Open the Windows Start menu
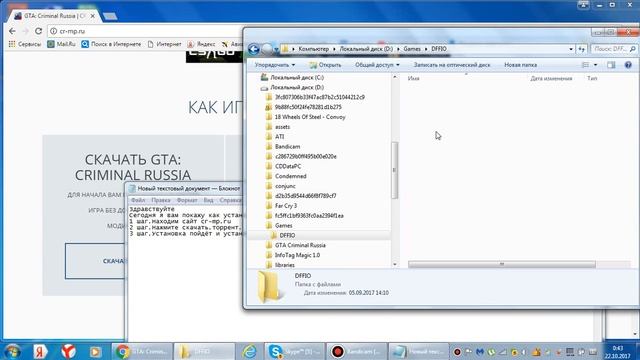 click(x=13, y=351)
